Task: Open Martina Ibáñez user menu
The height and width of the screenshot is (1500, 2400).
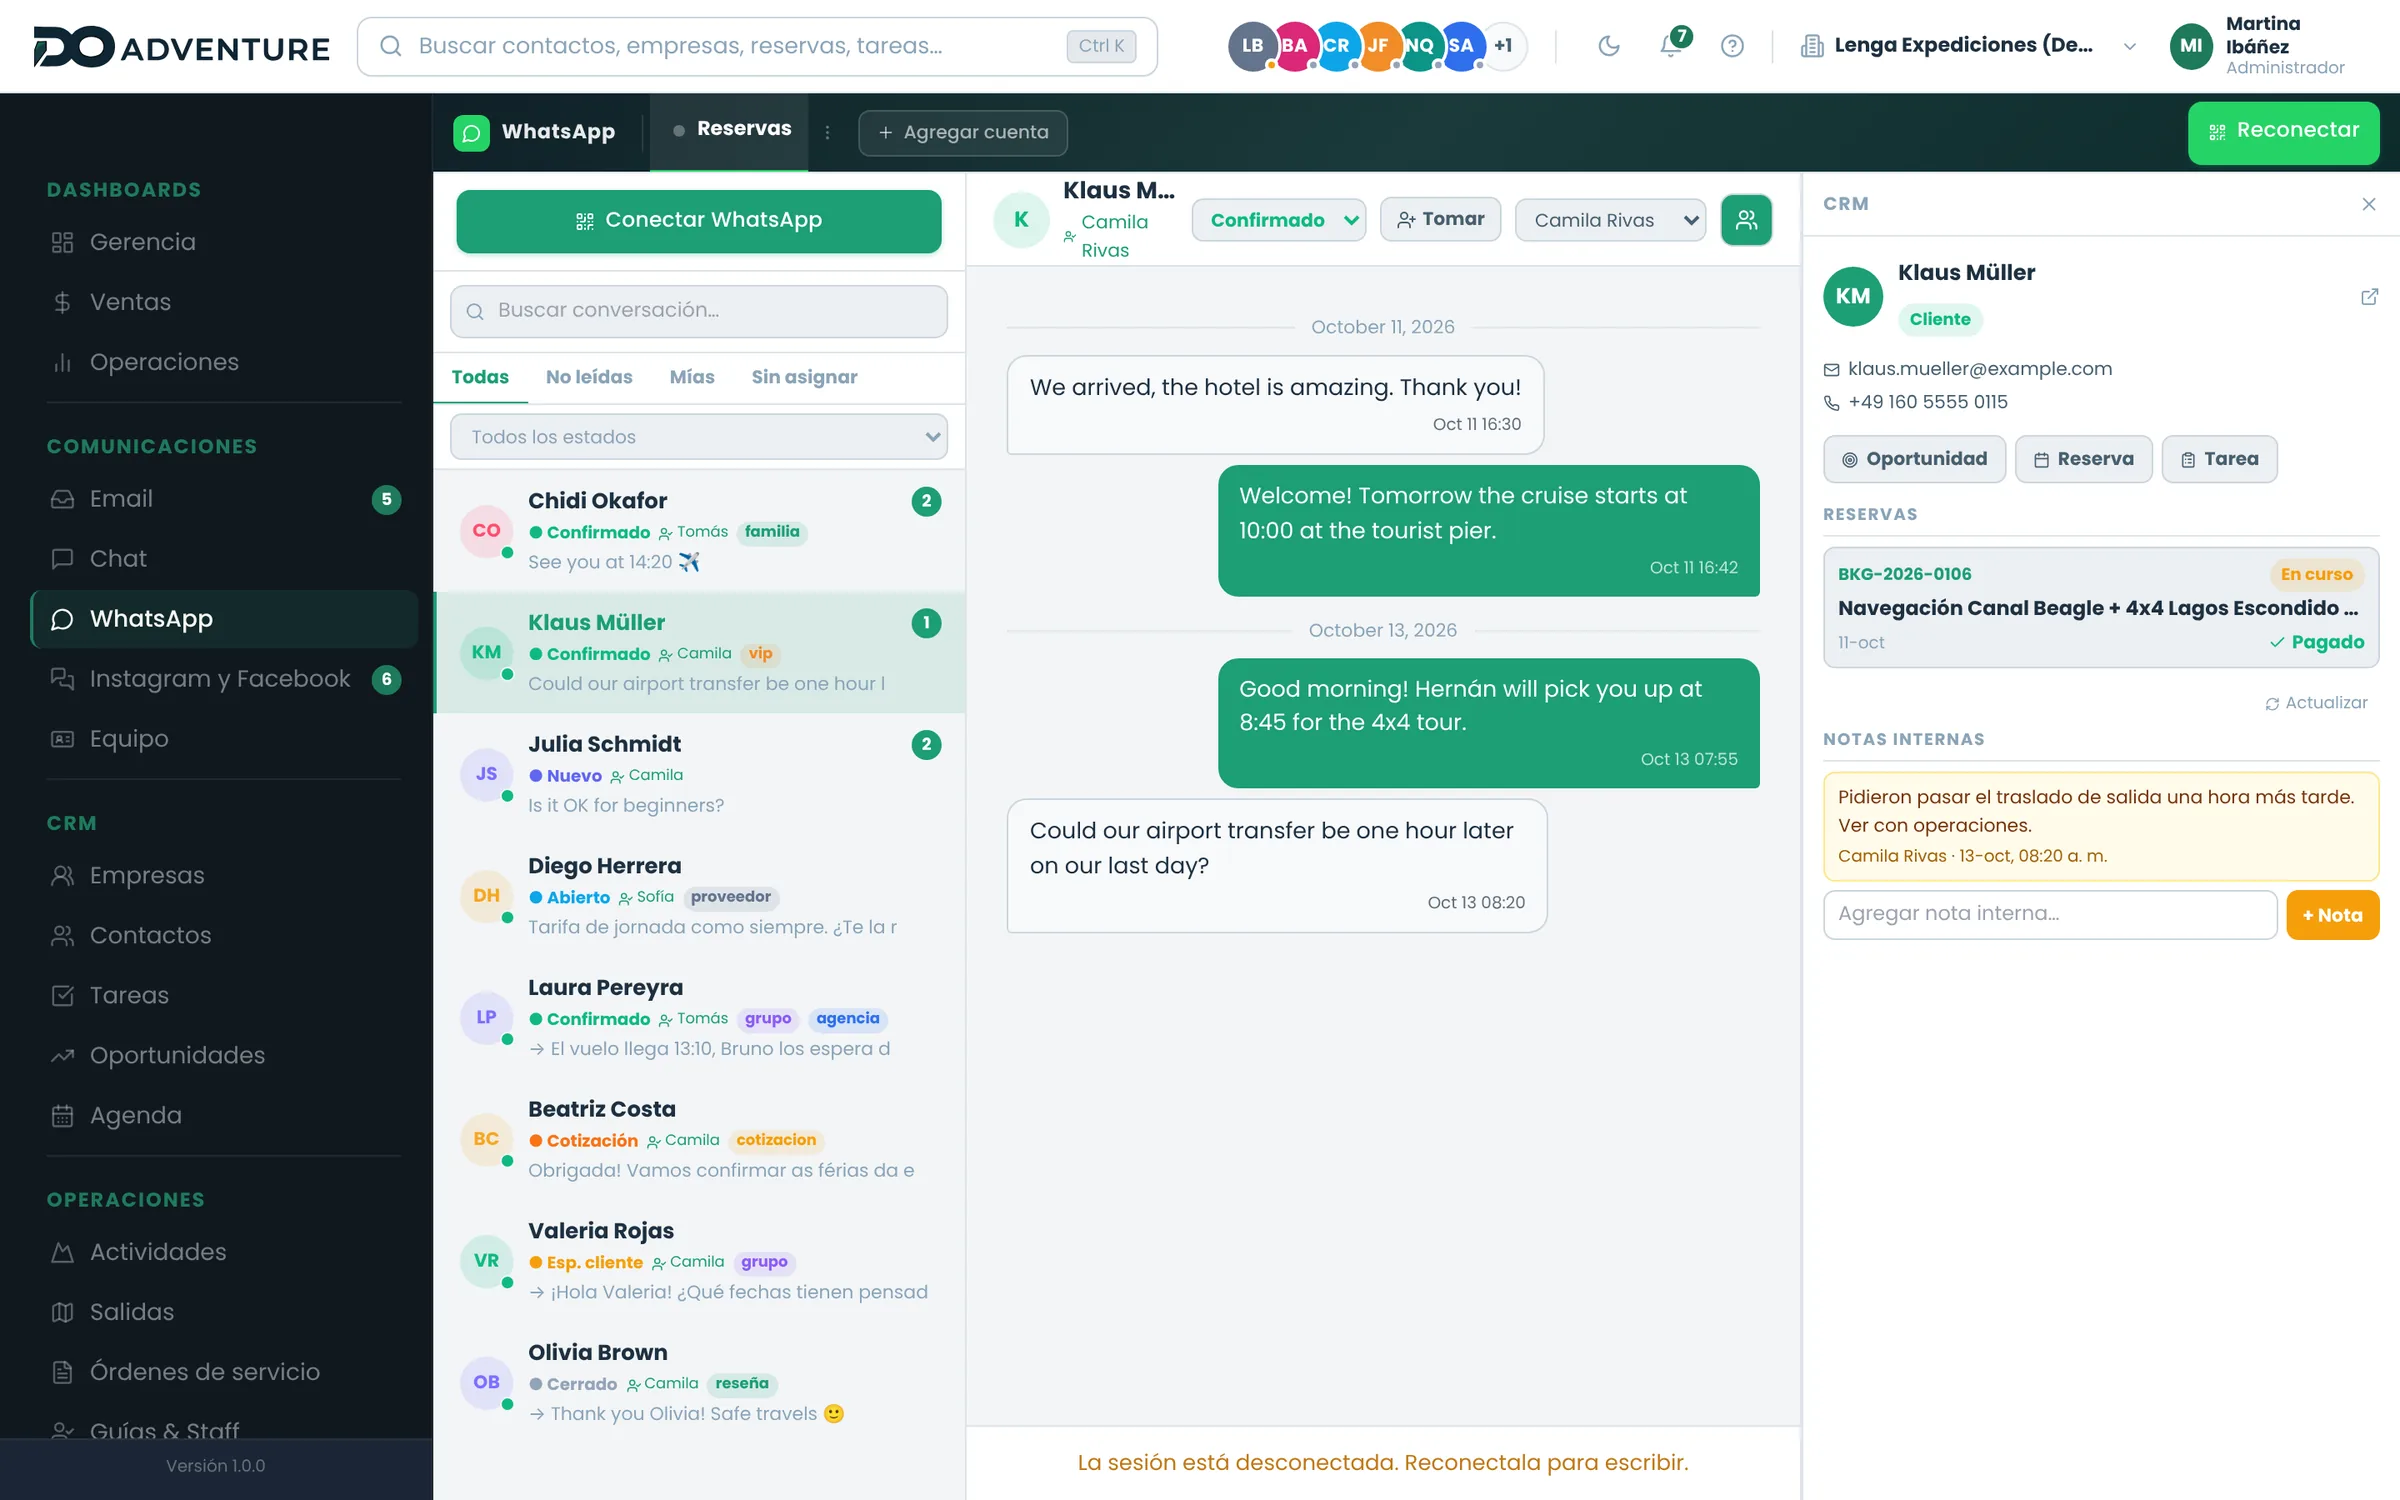Action: [2260, 45]
